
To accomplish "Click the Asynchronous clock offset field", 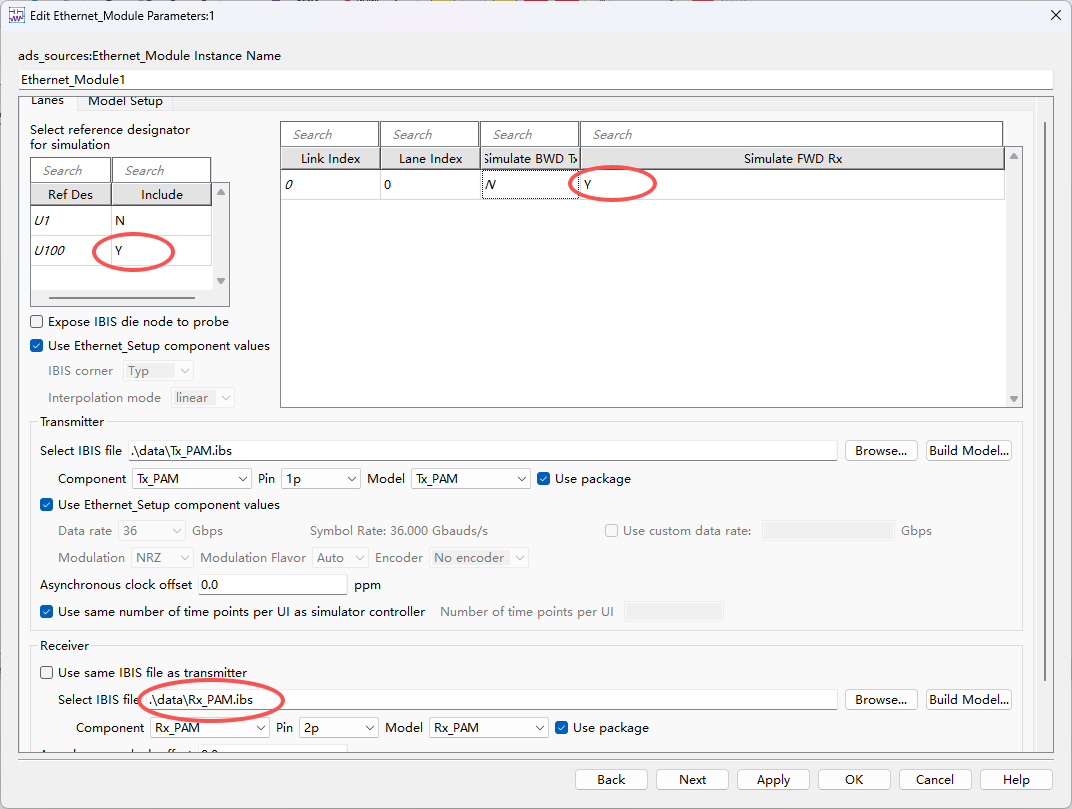I will [273, 585].
